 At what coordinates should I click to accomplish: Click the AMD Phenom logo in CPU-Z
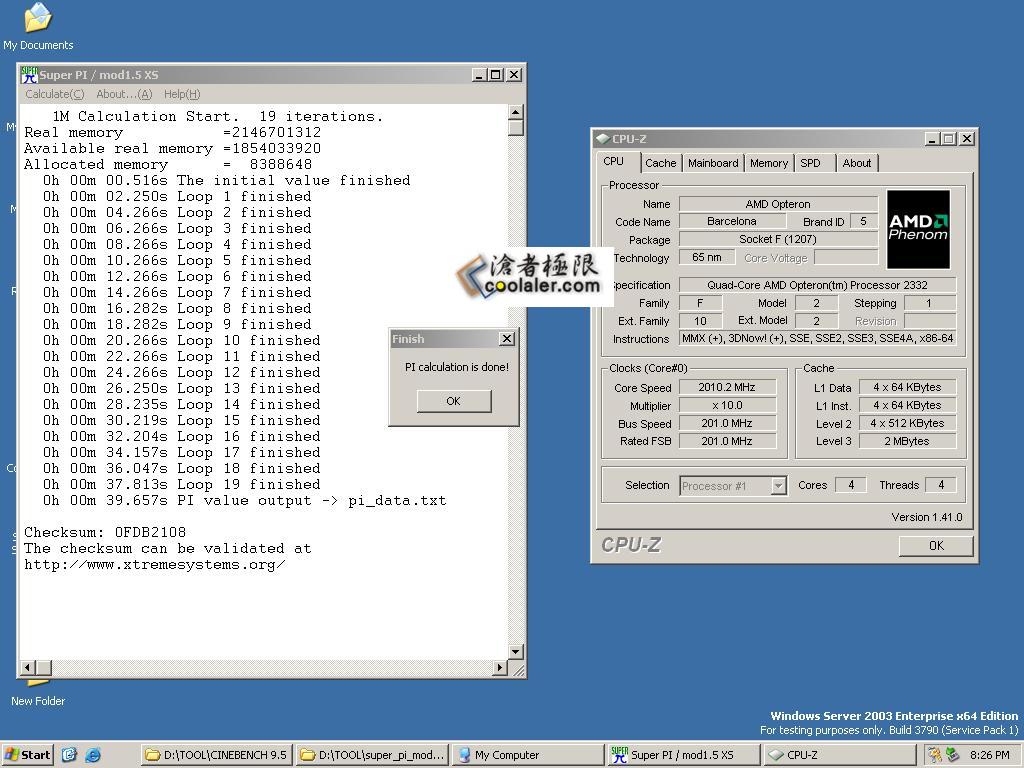click(918, 229)
